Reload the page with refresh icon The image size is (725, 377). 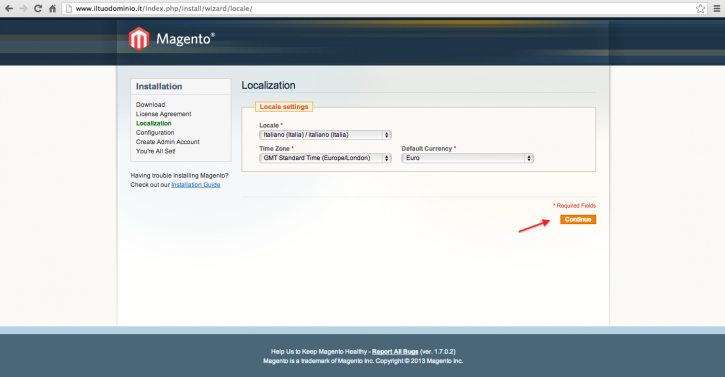[x=38, y=8]
